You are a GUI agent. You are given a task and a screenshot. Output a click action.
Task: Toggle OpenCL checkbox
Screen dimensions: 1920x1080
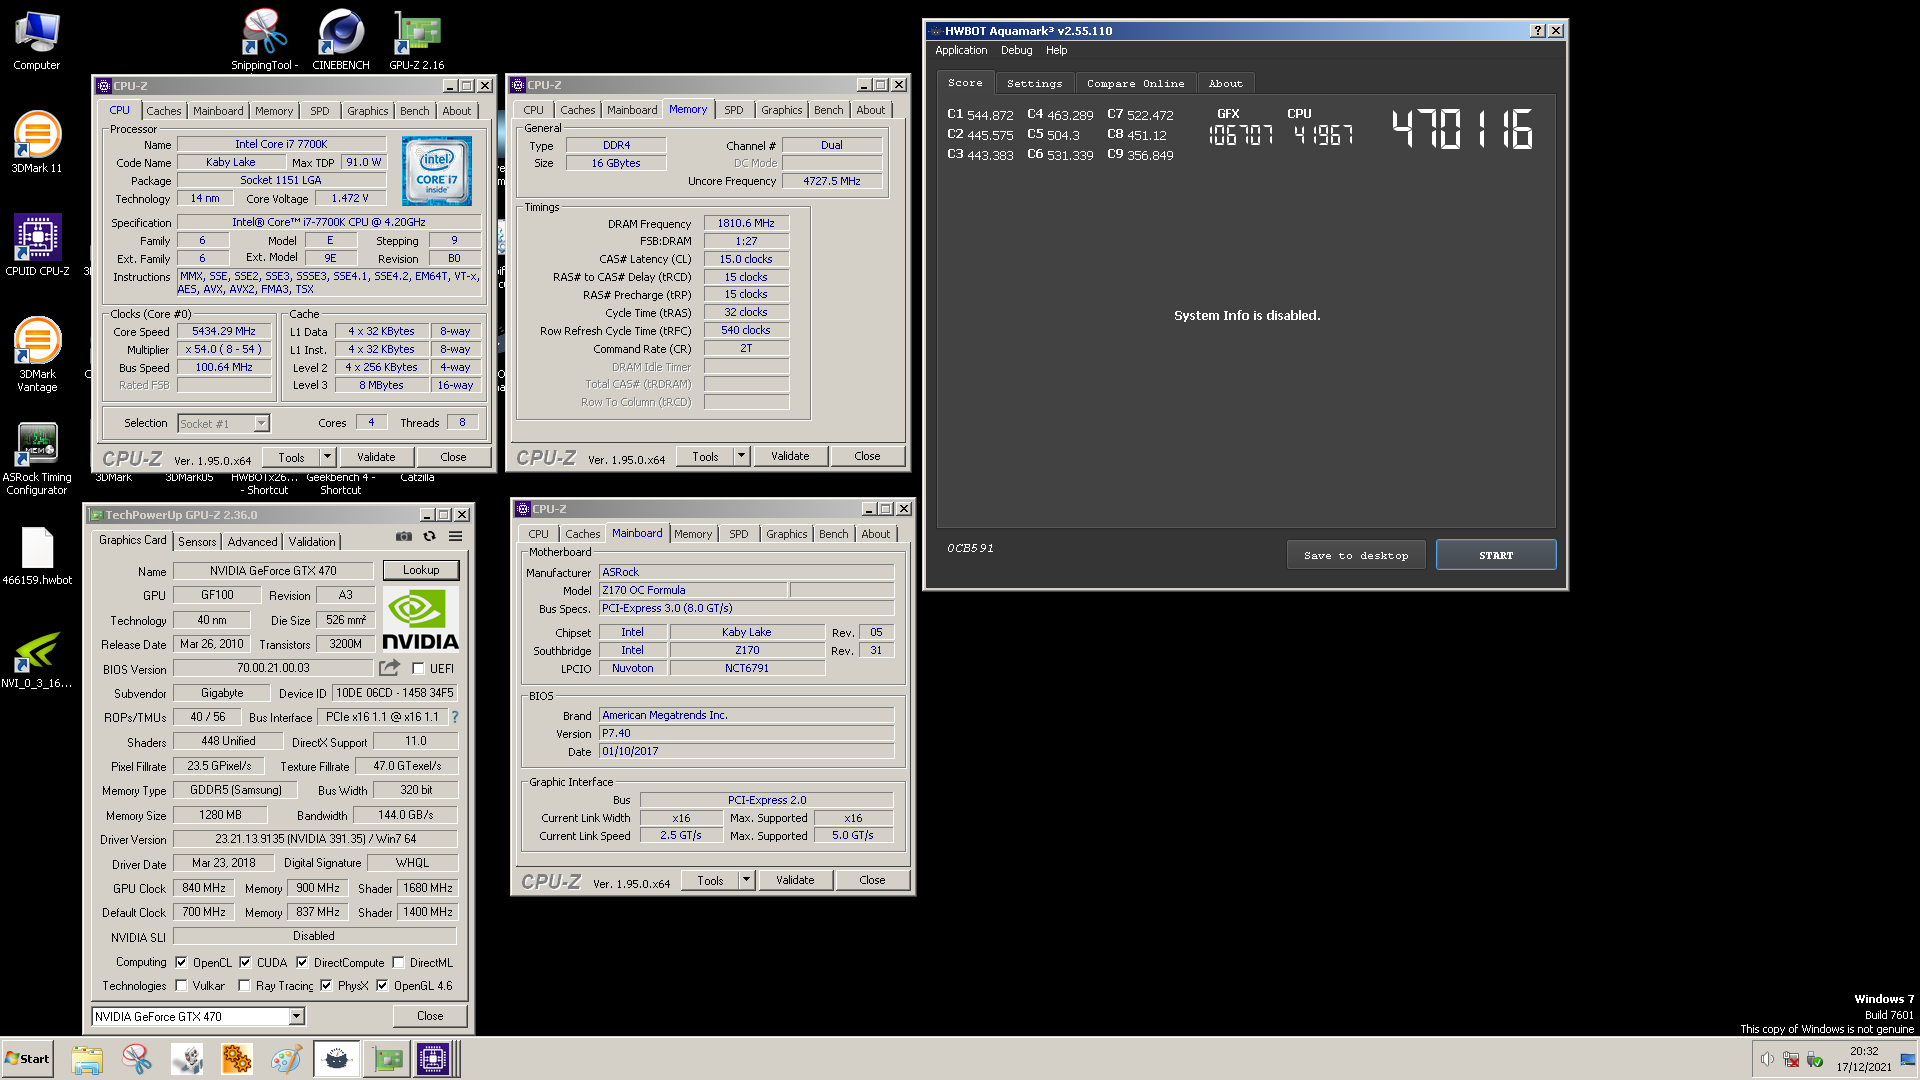[181, 962]
